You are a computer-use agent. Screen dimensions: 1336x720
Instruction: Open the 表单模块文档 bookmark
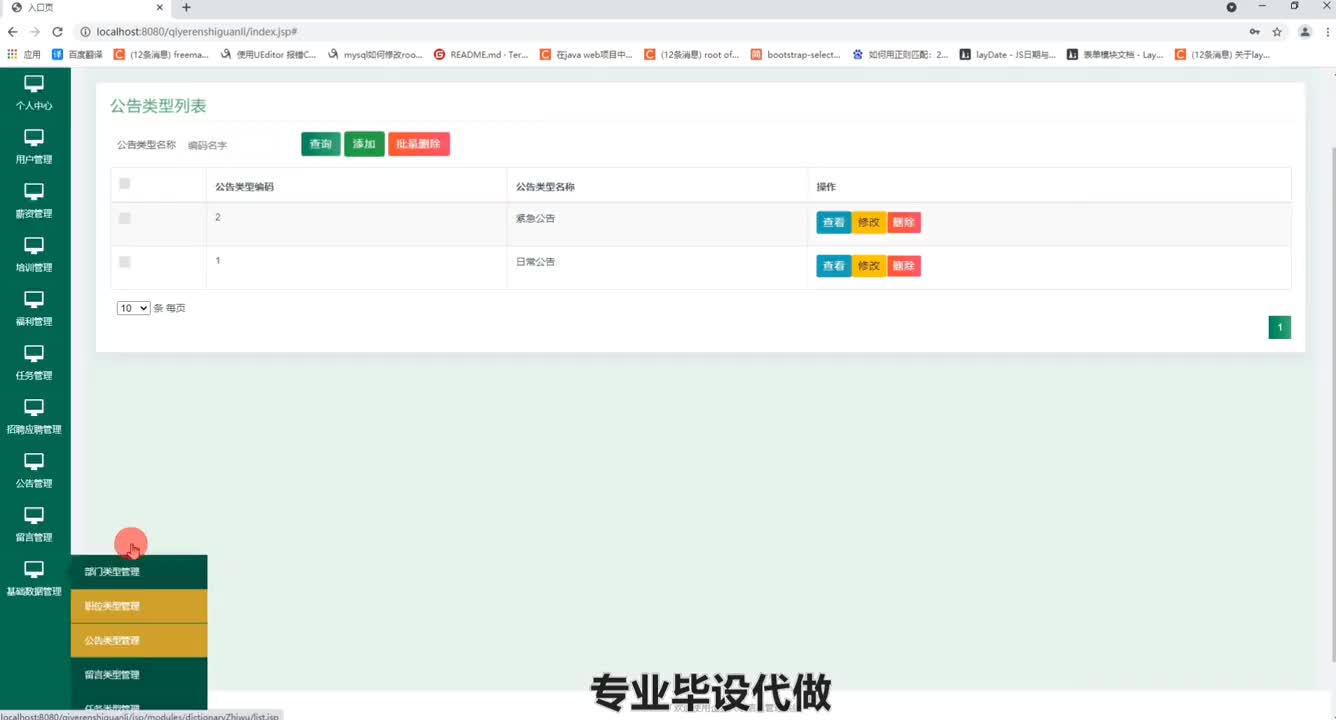[1115, 55]
